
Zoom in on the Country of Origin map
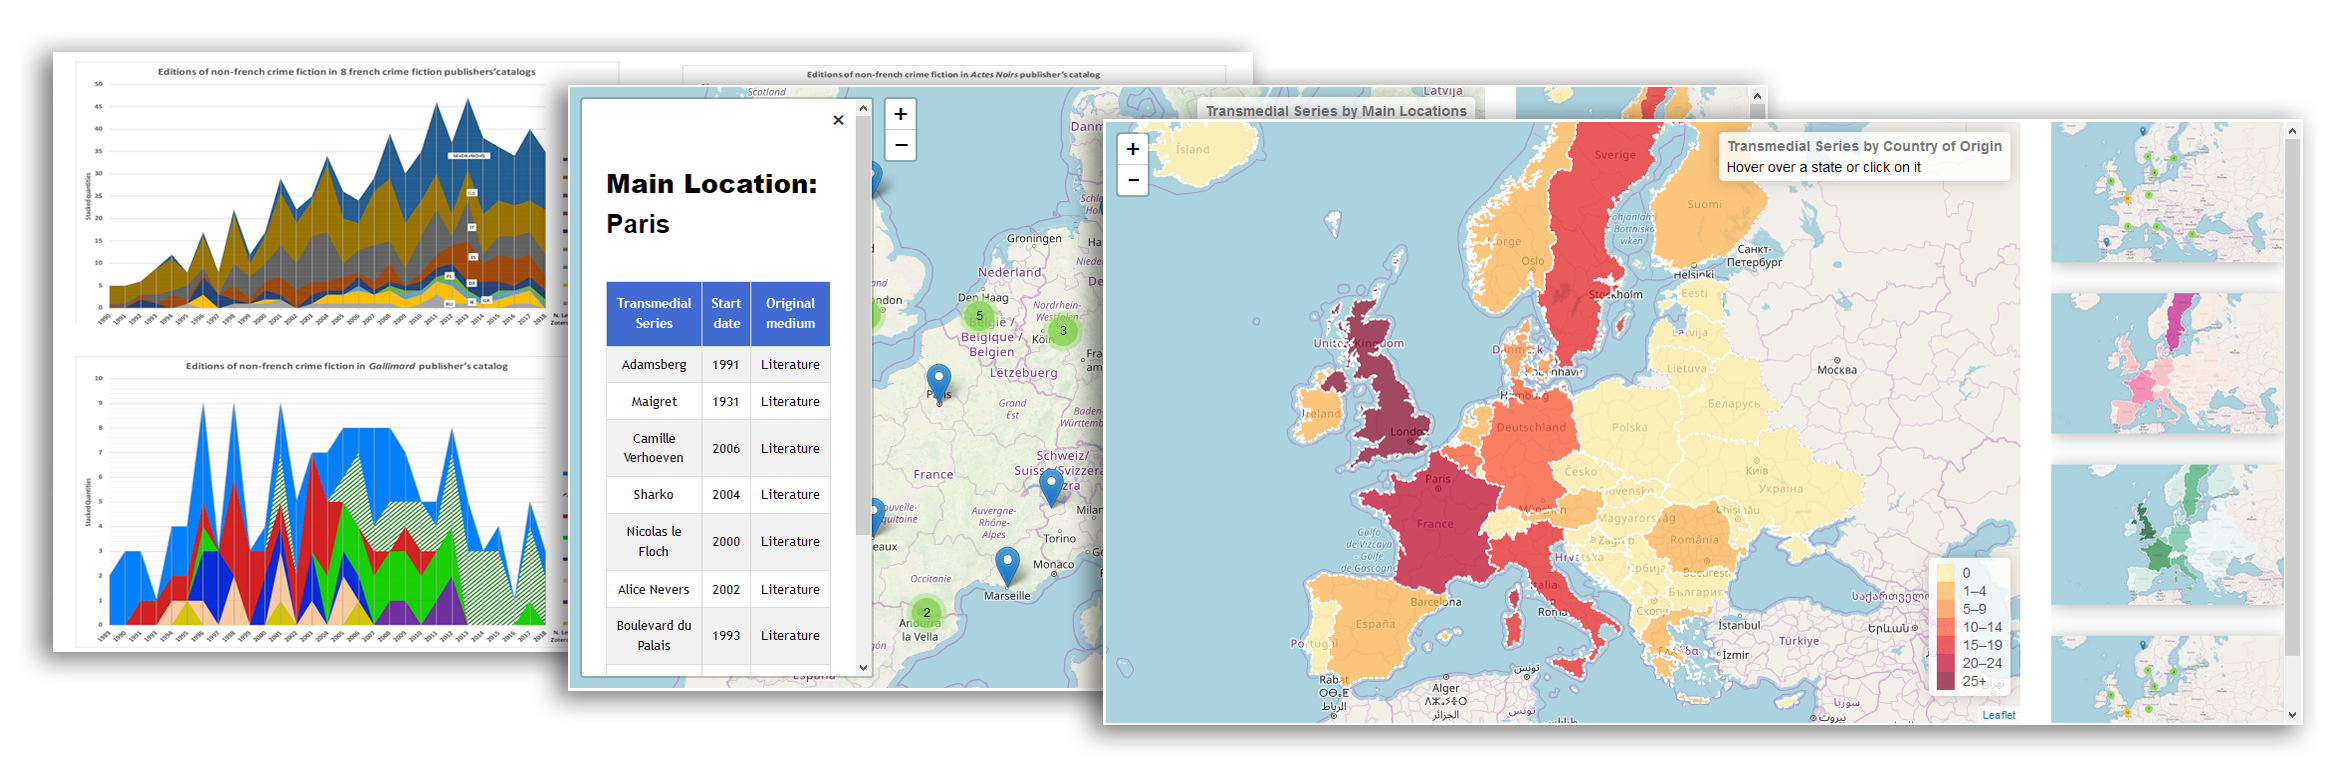click(x=1132, y=149)
